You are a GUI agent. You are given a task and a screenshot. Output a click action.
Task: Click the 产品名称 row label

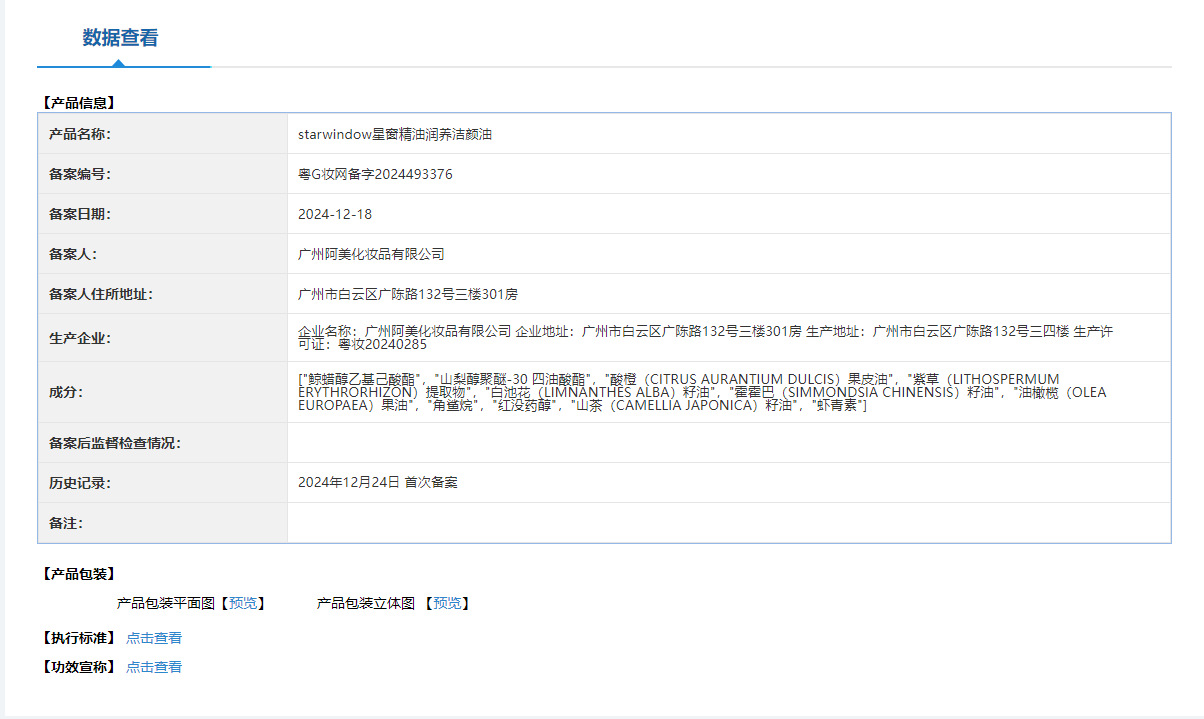80,134
